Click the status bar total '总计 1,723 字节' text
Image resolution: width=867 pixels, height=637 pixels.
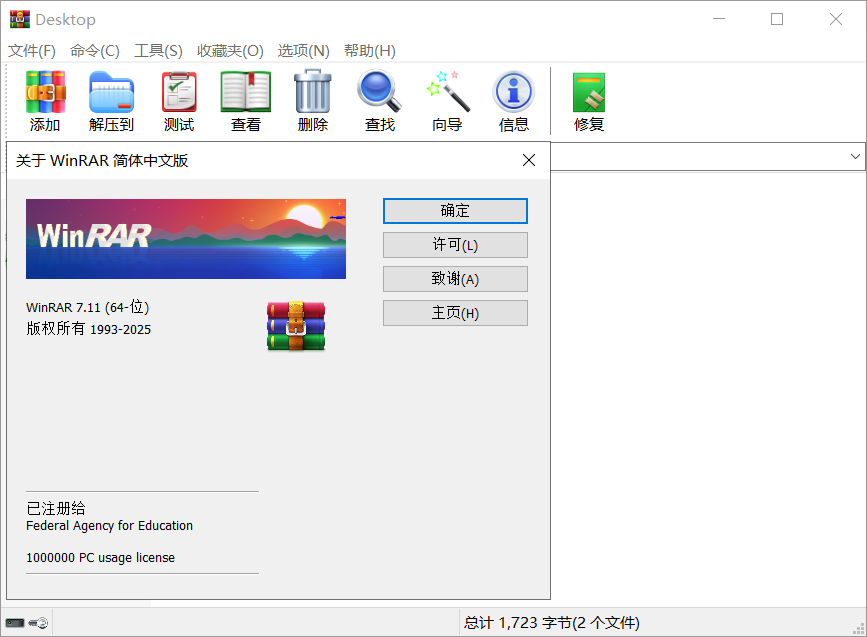(x=551, y=623)
